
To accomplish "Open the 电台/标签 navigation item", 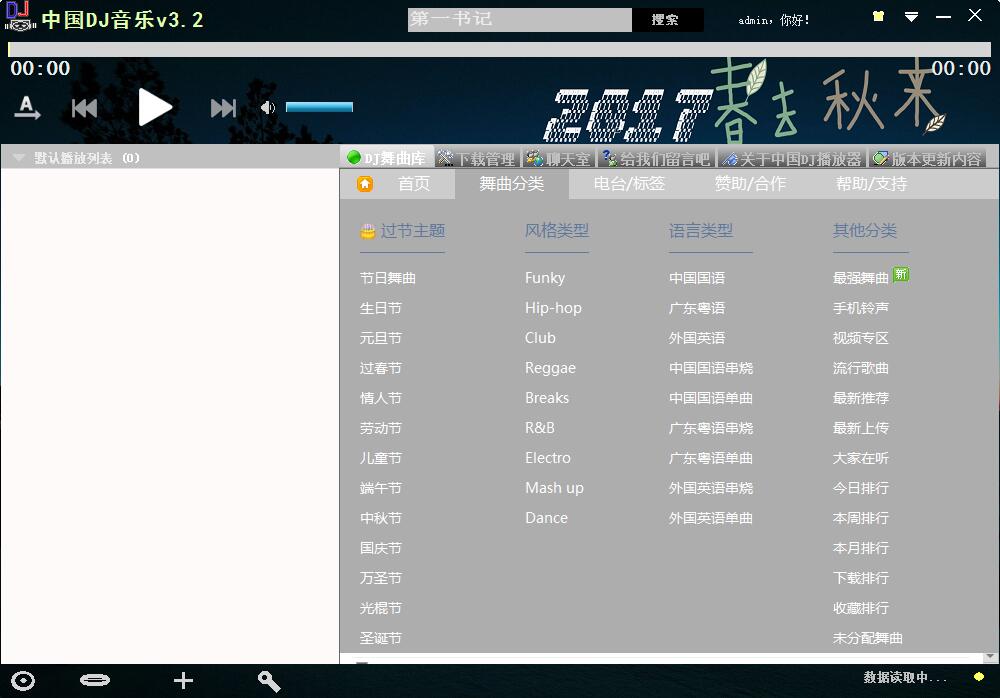I will pyautogui.click(x=629, y=184).
